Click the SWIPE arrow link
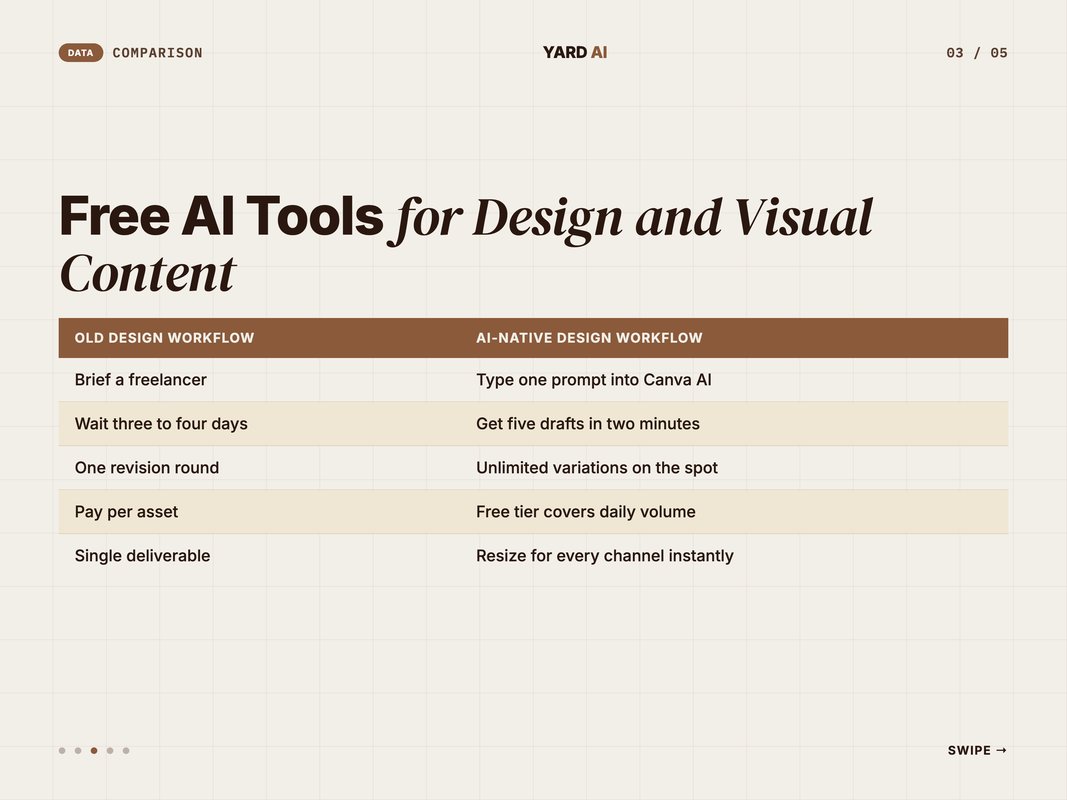 [977, 750]
